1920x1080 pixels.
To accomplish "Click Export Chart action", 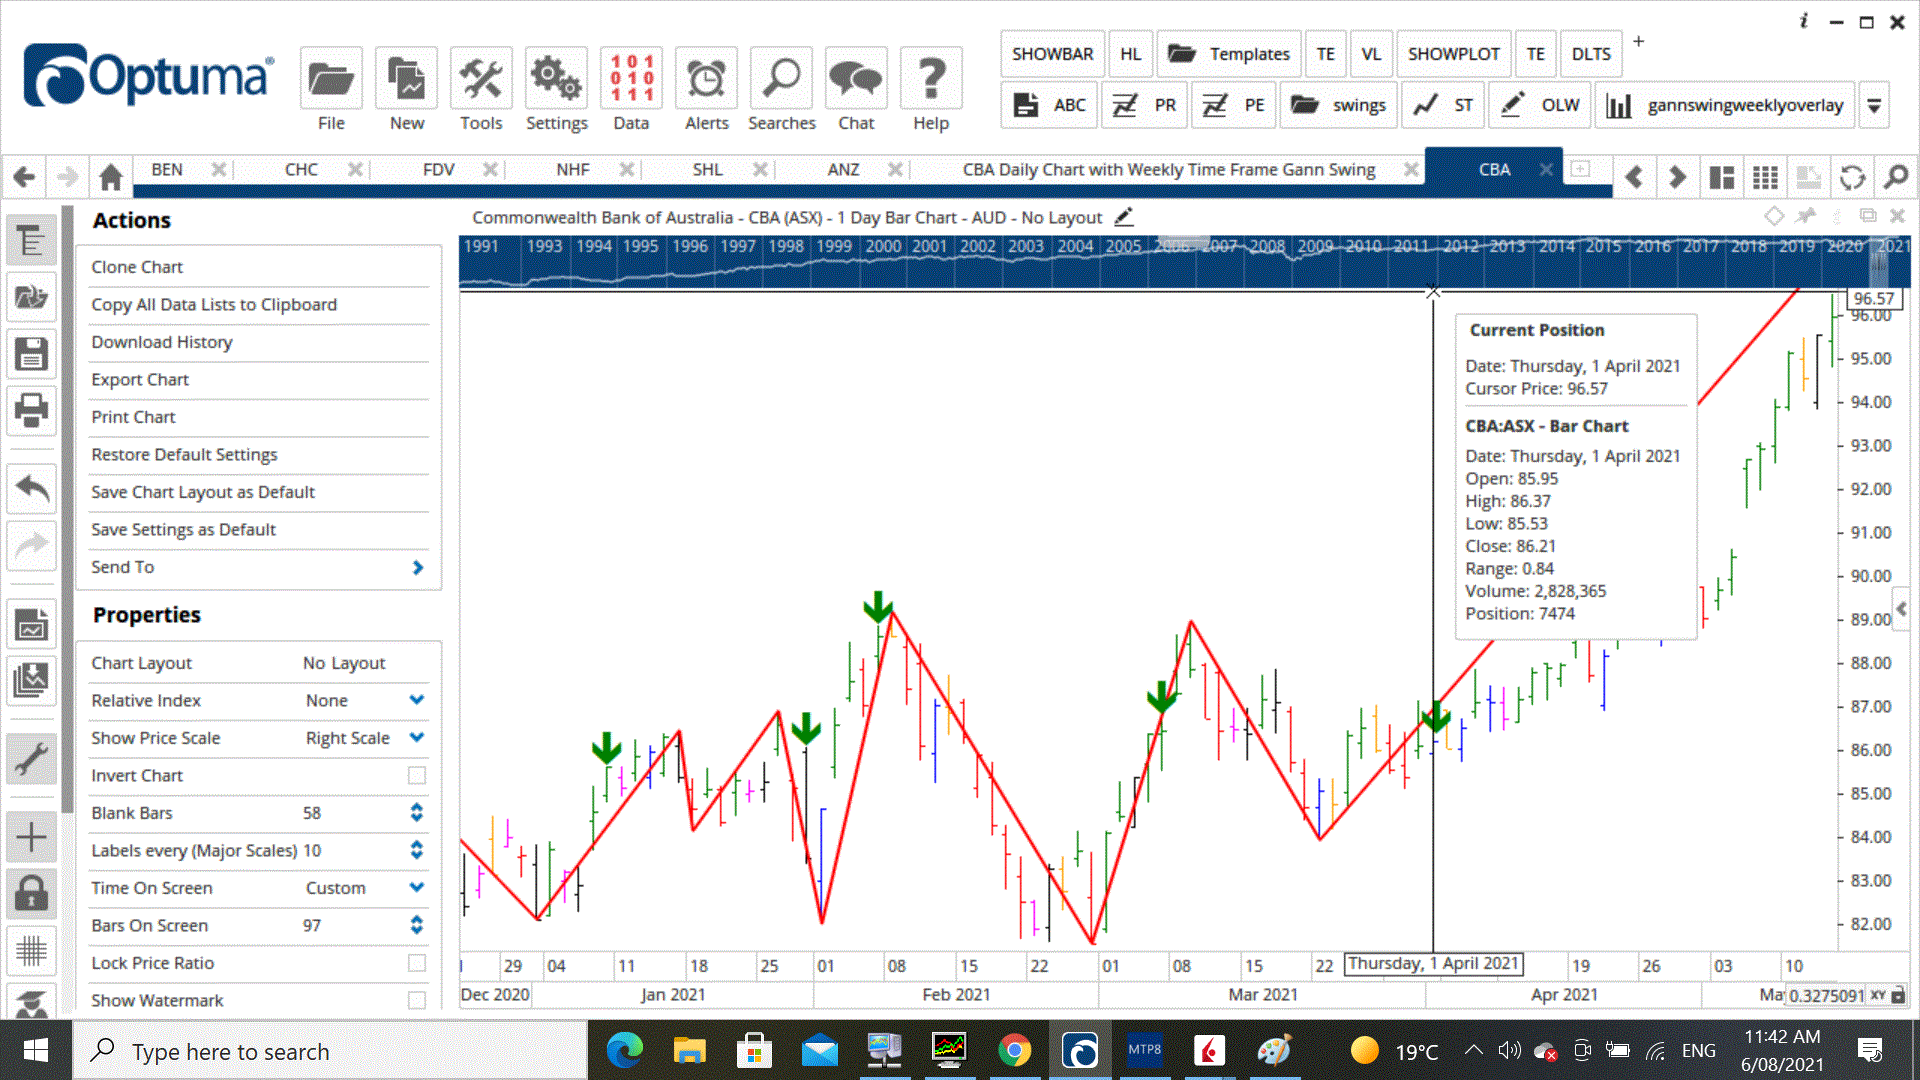I will (140, 380).
